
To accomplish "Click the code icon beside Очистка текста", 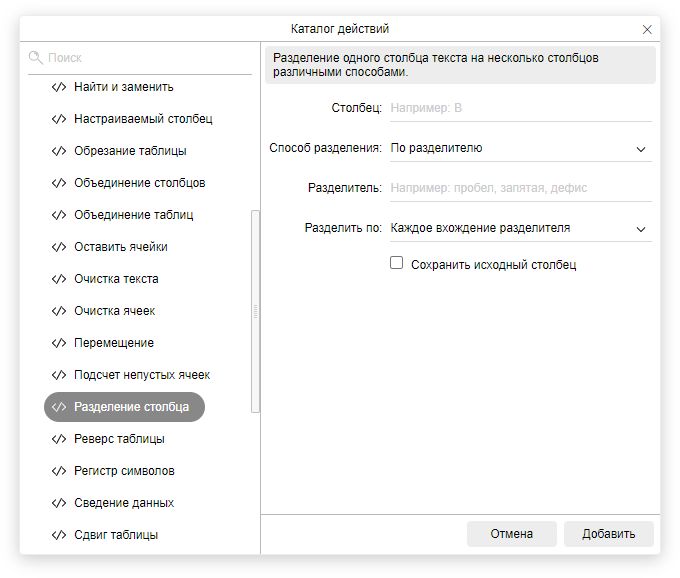I will pyautogui.click(x=59, y=279).
